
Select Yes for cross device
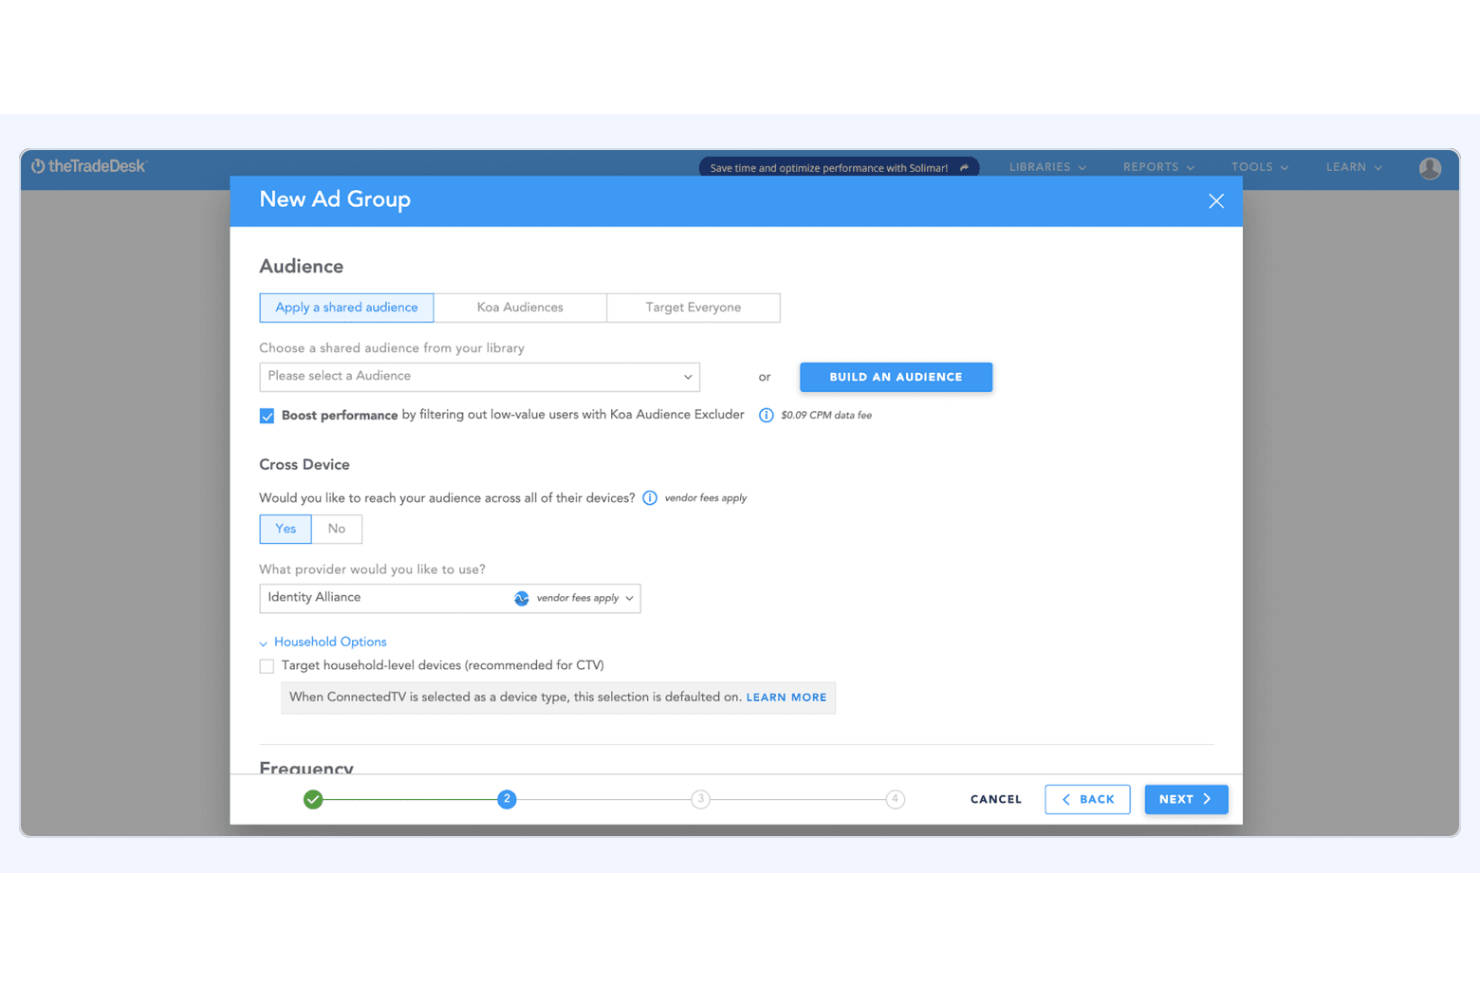(286, 529)
